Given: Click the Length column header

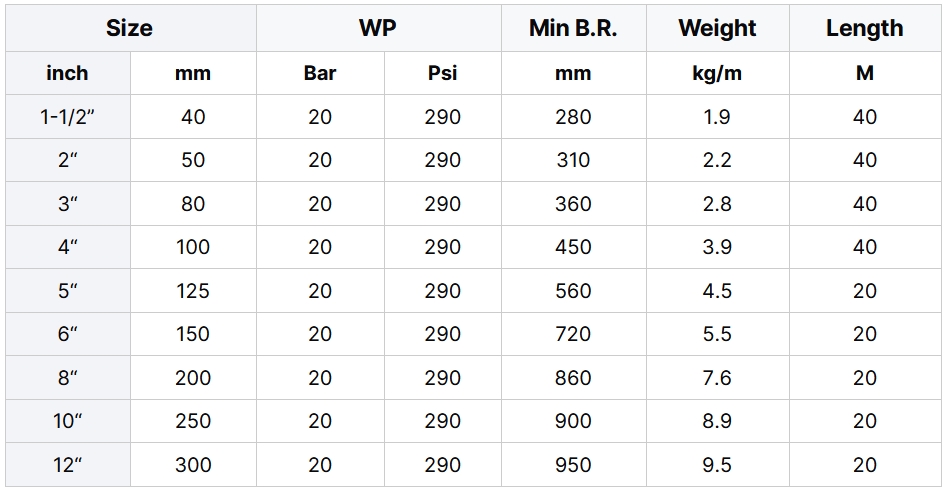Looking at the screenshot, I should tap(865, 28).
